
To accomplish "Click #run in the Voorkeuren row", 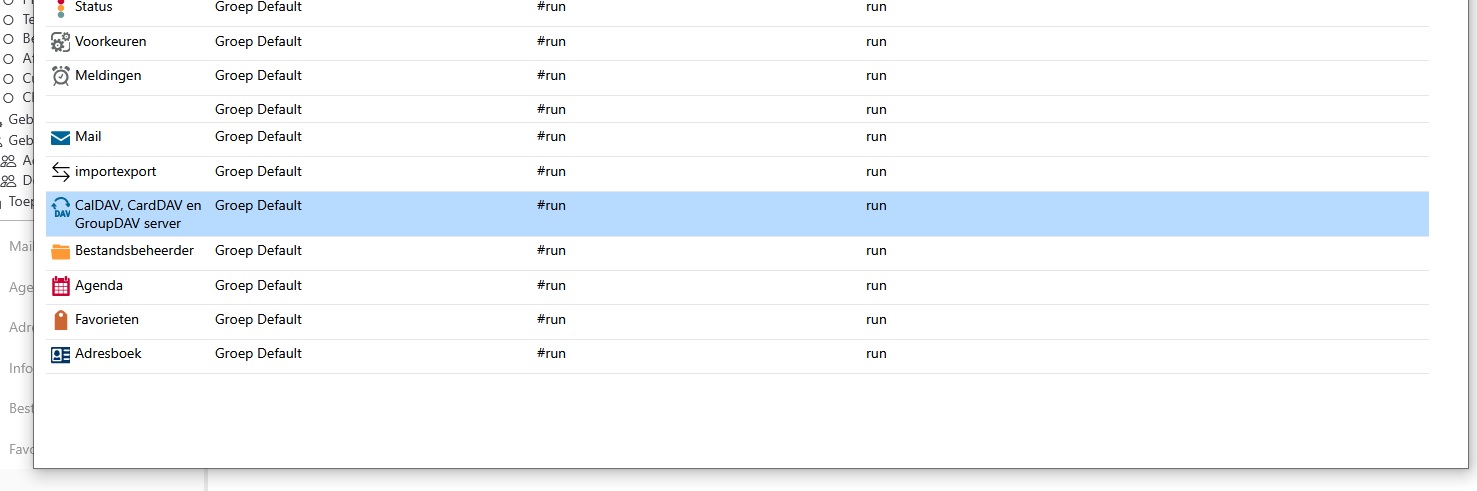I will (x=551, y=41).
